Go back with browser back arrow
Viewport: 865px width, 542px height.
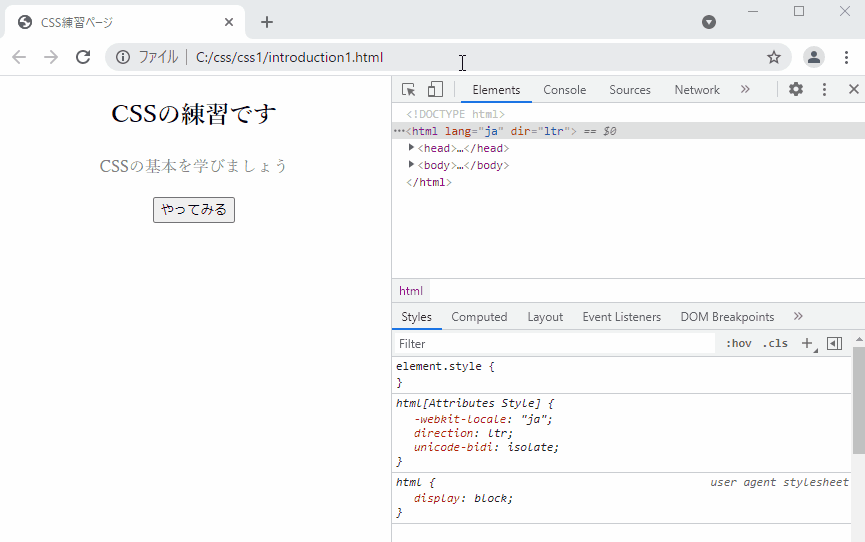pyautogui.click(x=19, y=57)
